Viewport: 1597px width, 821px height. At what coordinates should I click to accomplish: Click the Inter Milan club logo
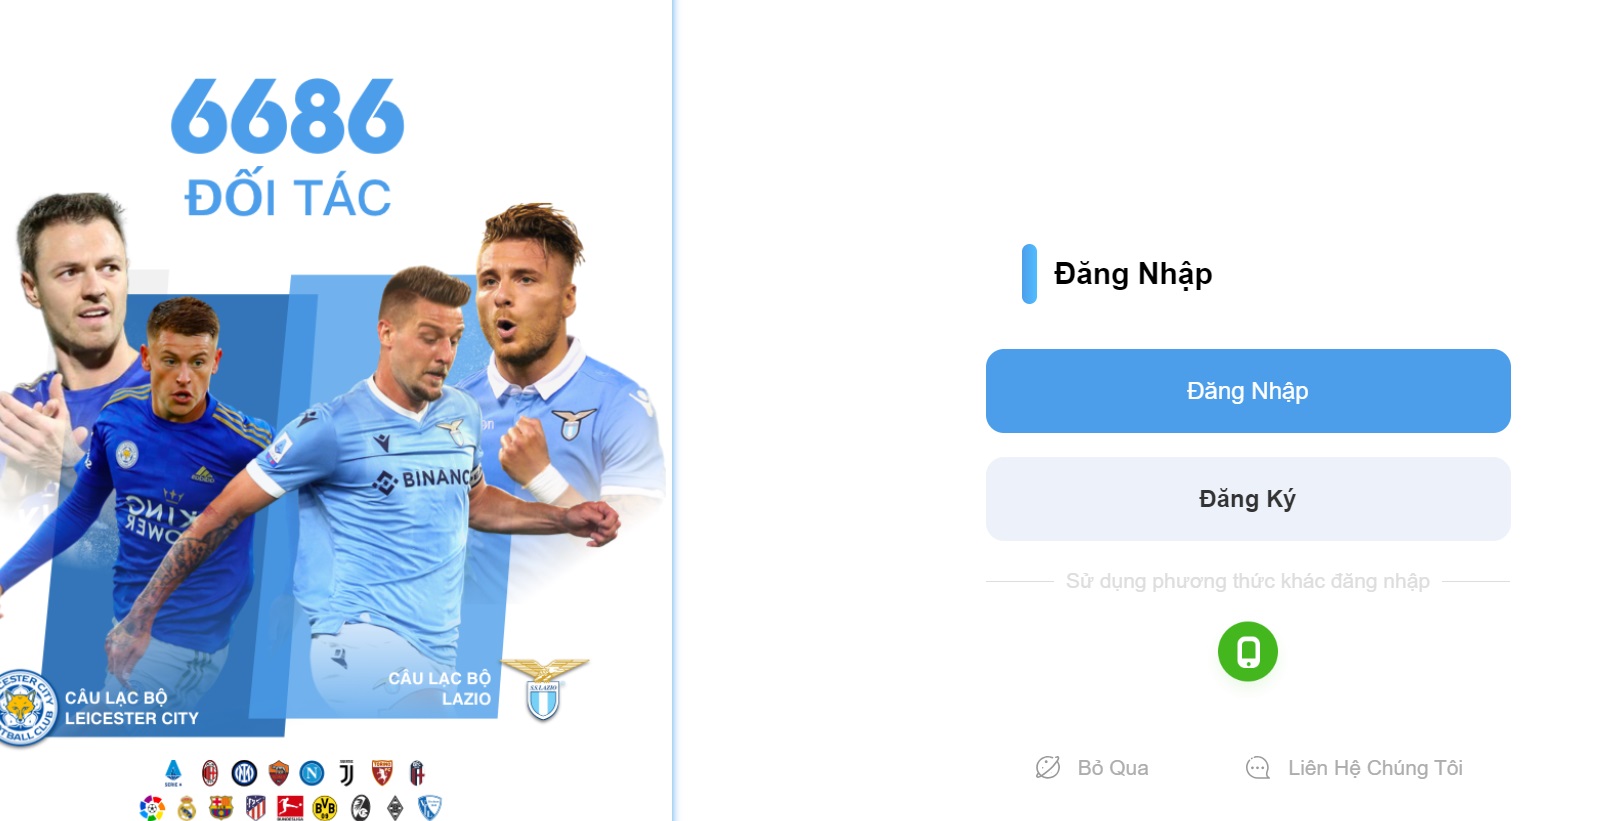click(244, 773)
